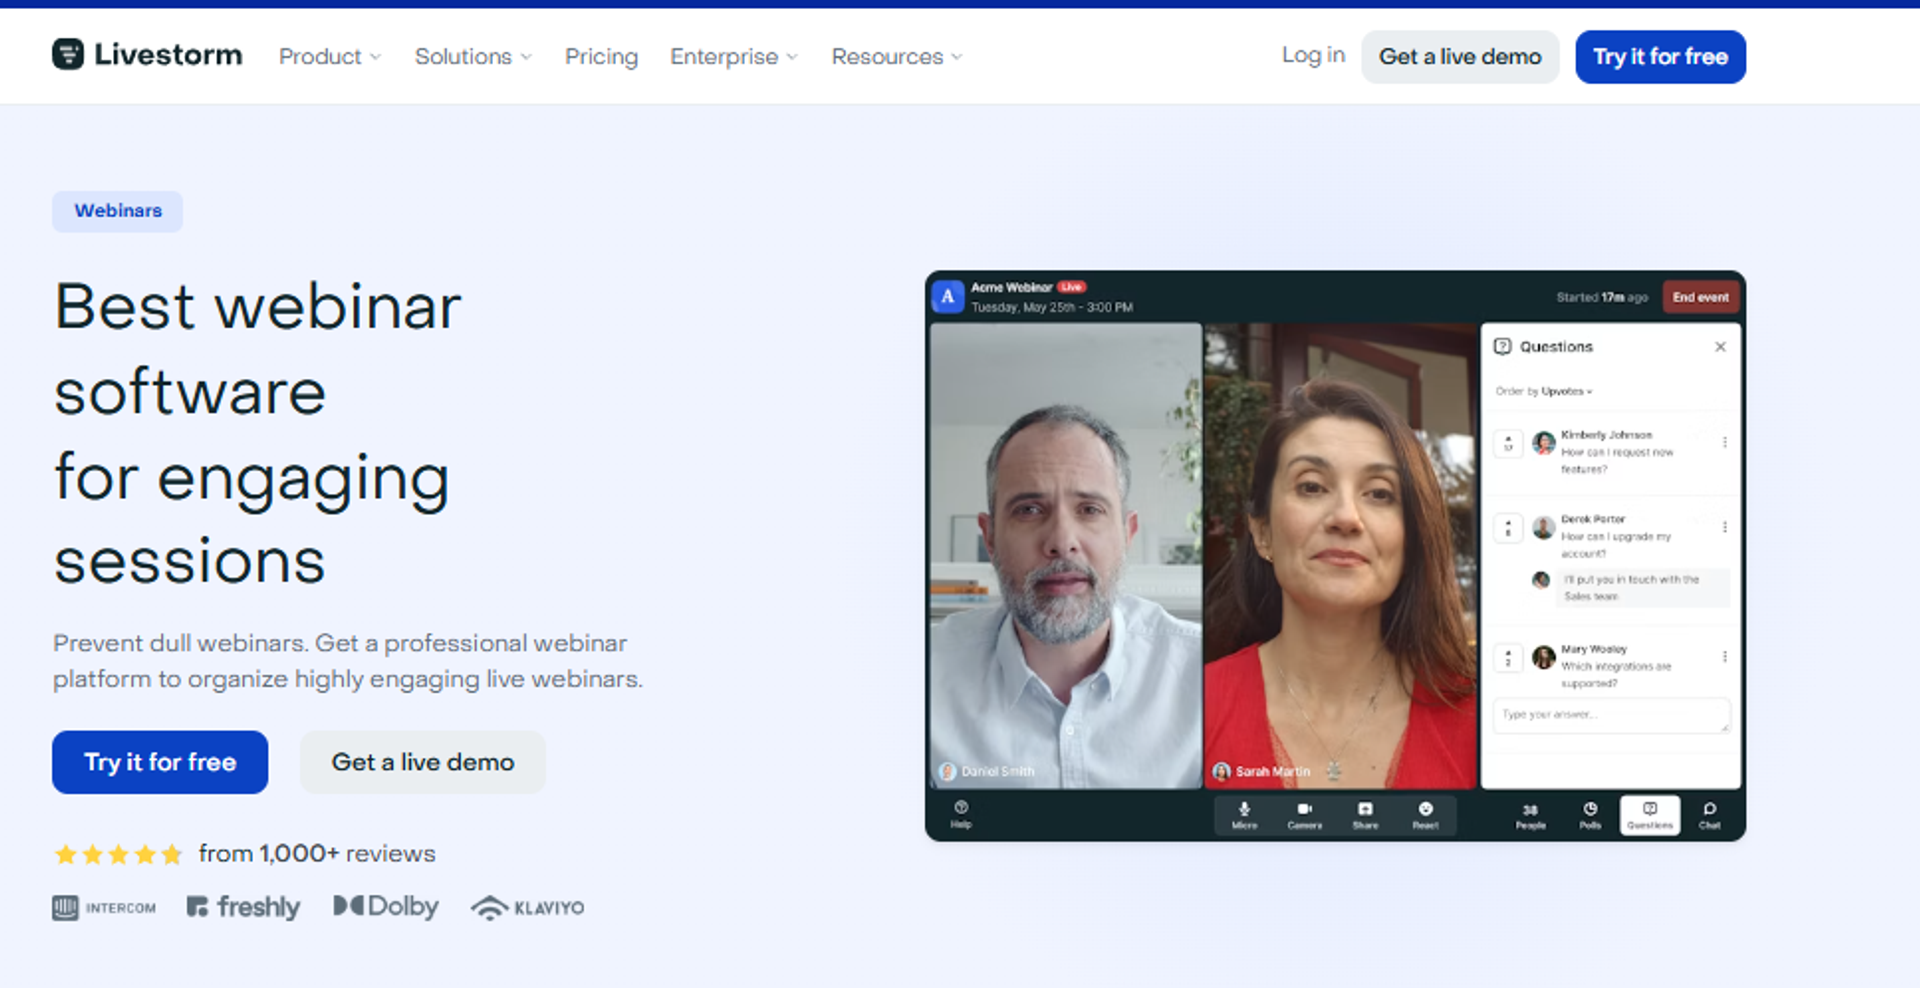Click the 'Best webinar software' headline

tap(258, 433)
